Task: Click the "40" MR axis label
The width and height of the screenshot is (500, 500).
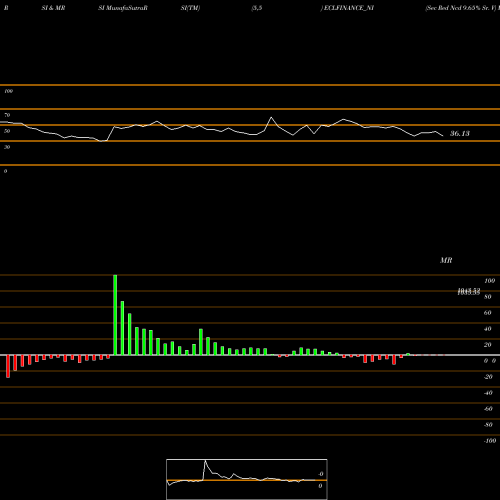Action: 488,329
